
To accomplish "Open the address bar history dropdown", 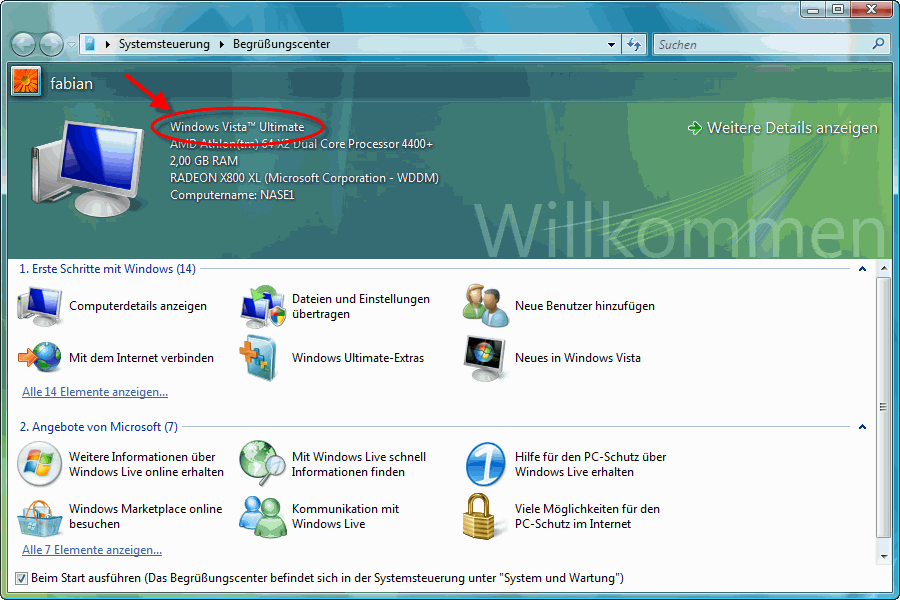I will (x=611, y=44).
